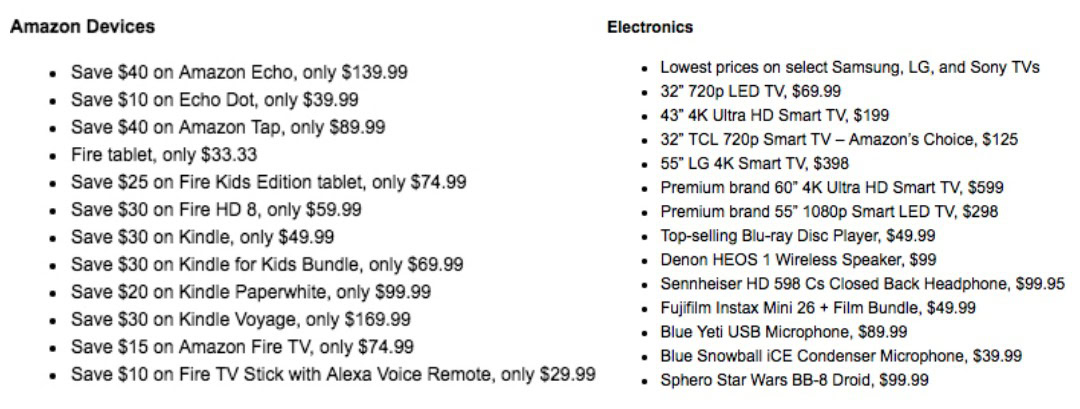
Task: Click the 43" 4K Ultra HD Smart TV
Action: (774, 115)
